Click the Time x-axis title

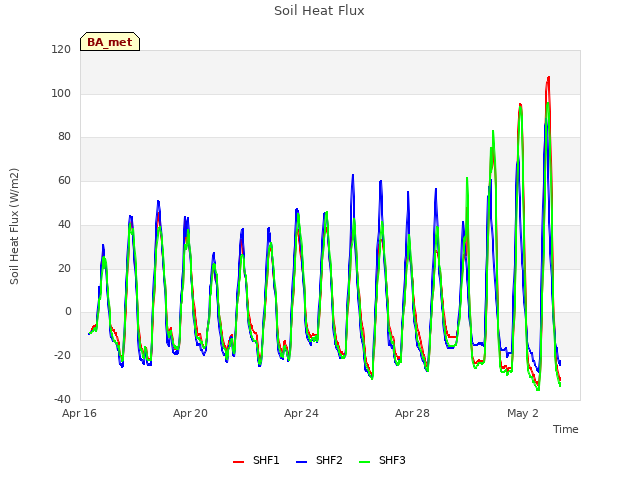[565, 429]
